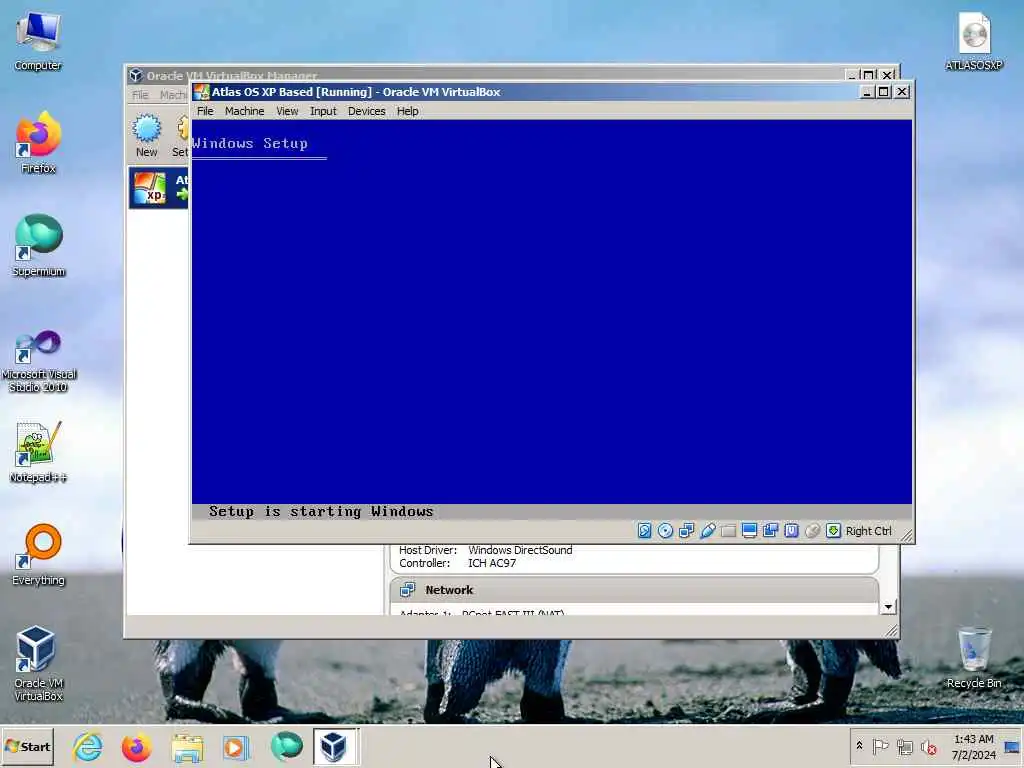1024x768 pixels.
Task: Select the Supermium desktop shortcut
Action: [38, 245]
